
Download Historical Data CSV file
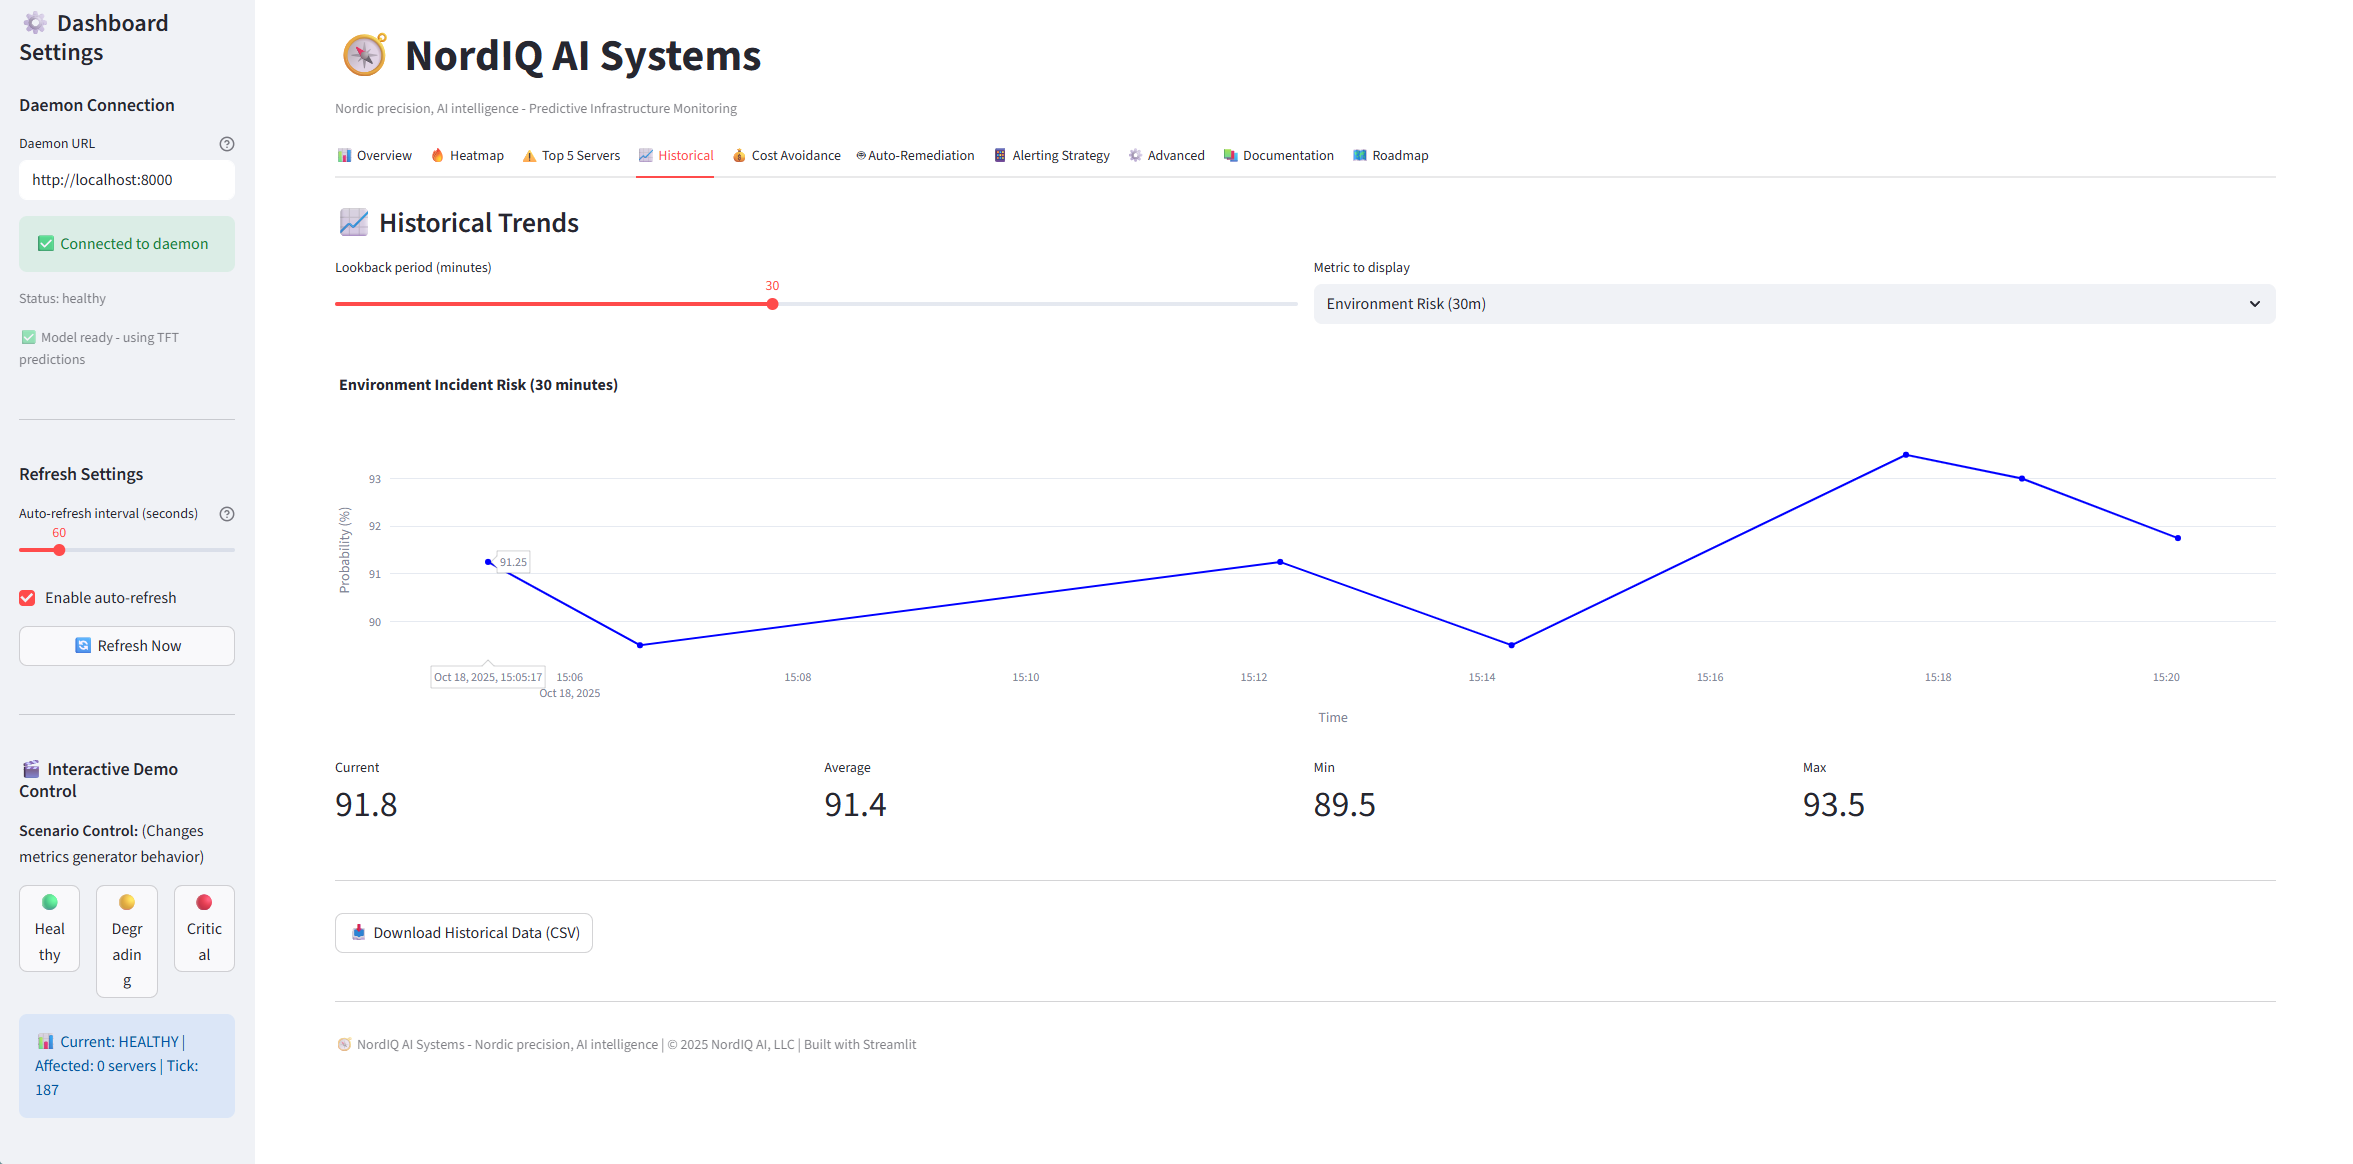[x=464, y=933]
